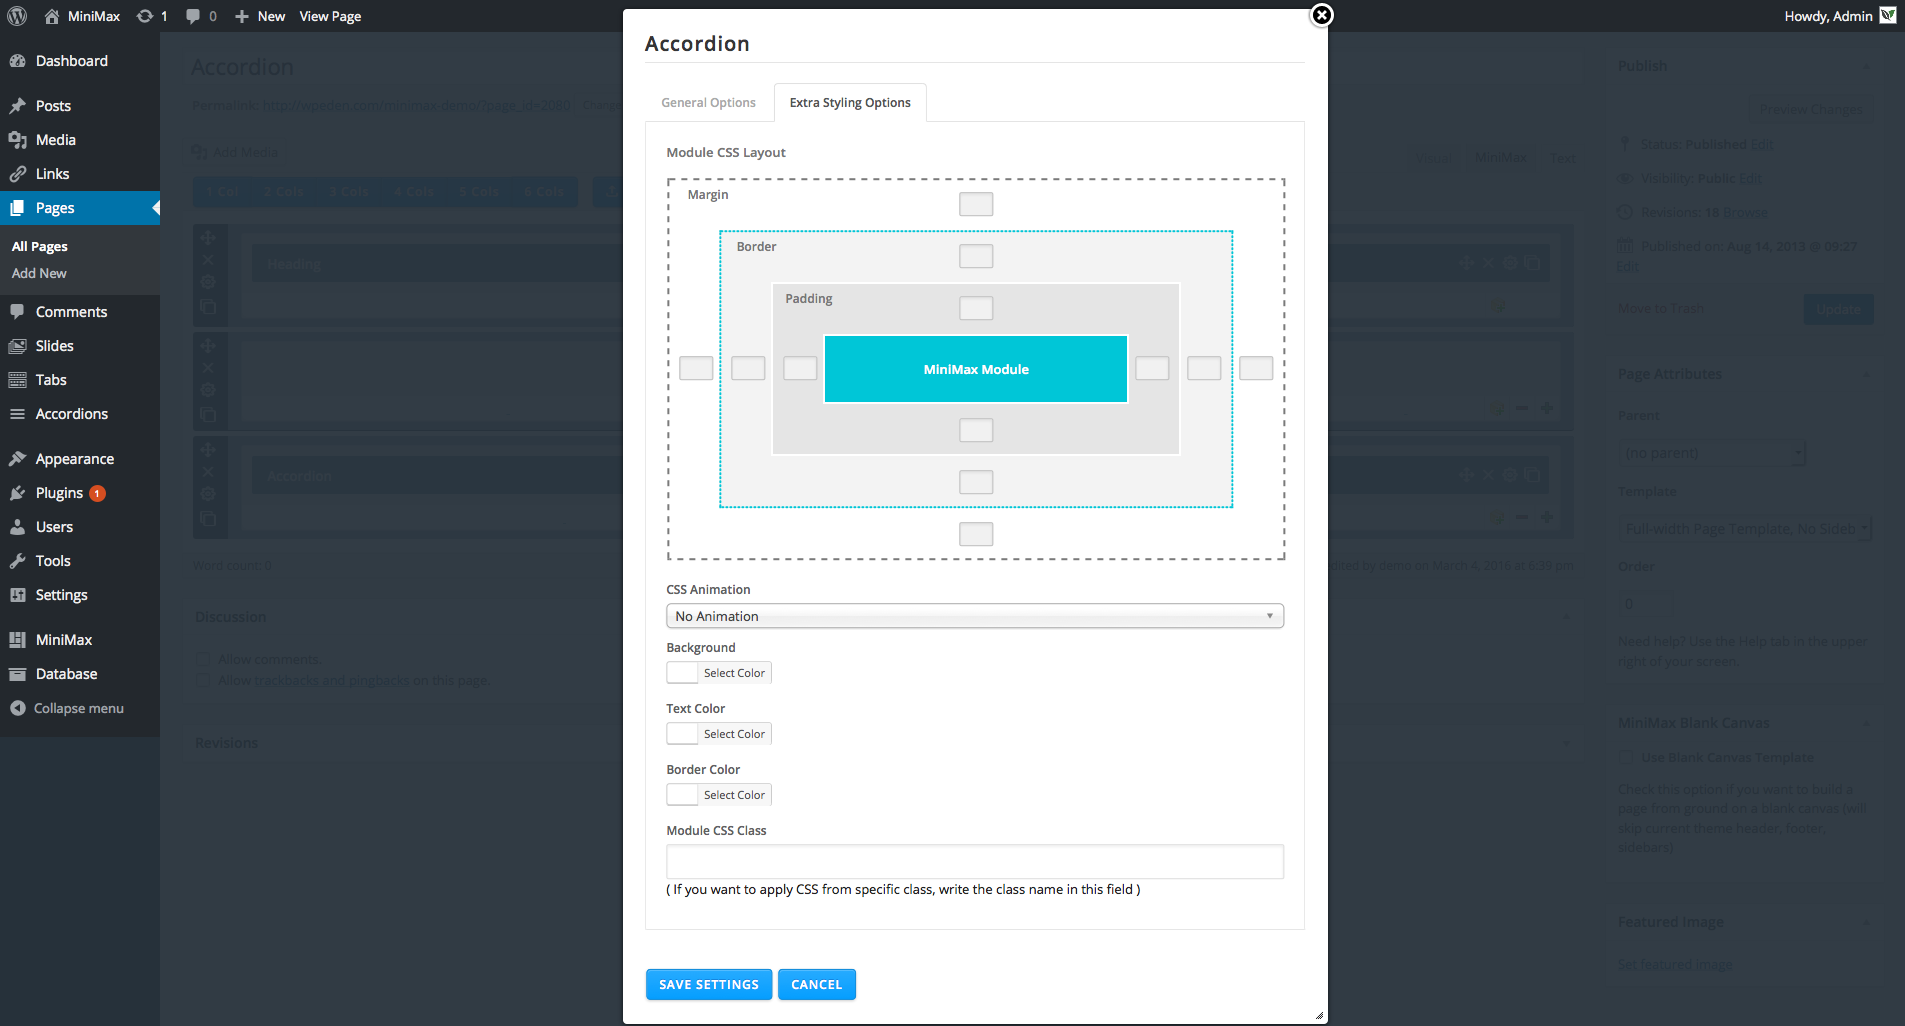
Task: Click the Module CSS Class field
Action: pos(975,862)
